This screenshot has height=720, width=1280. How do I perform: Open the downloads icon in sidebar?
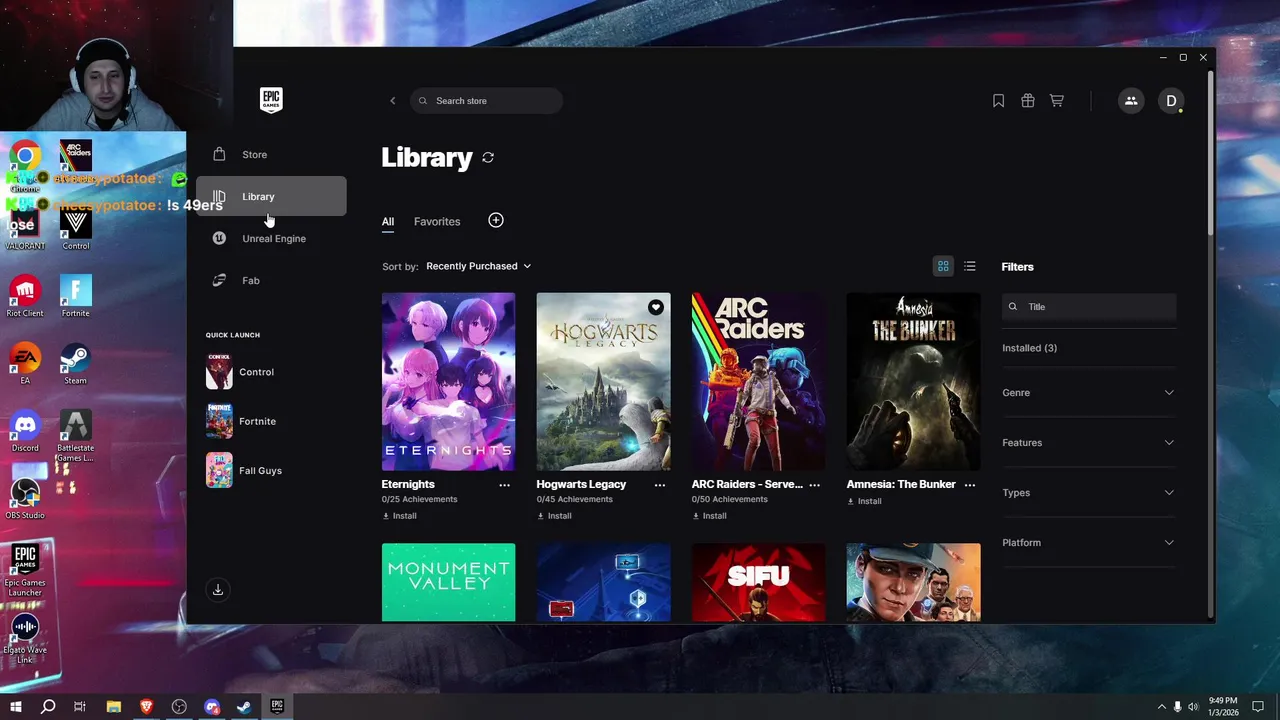[217, 590]
